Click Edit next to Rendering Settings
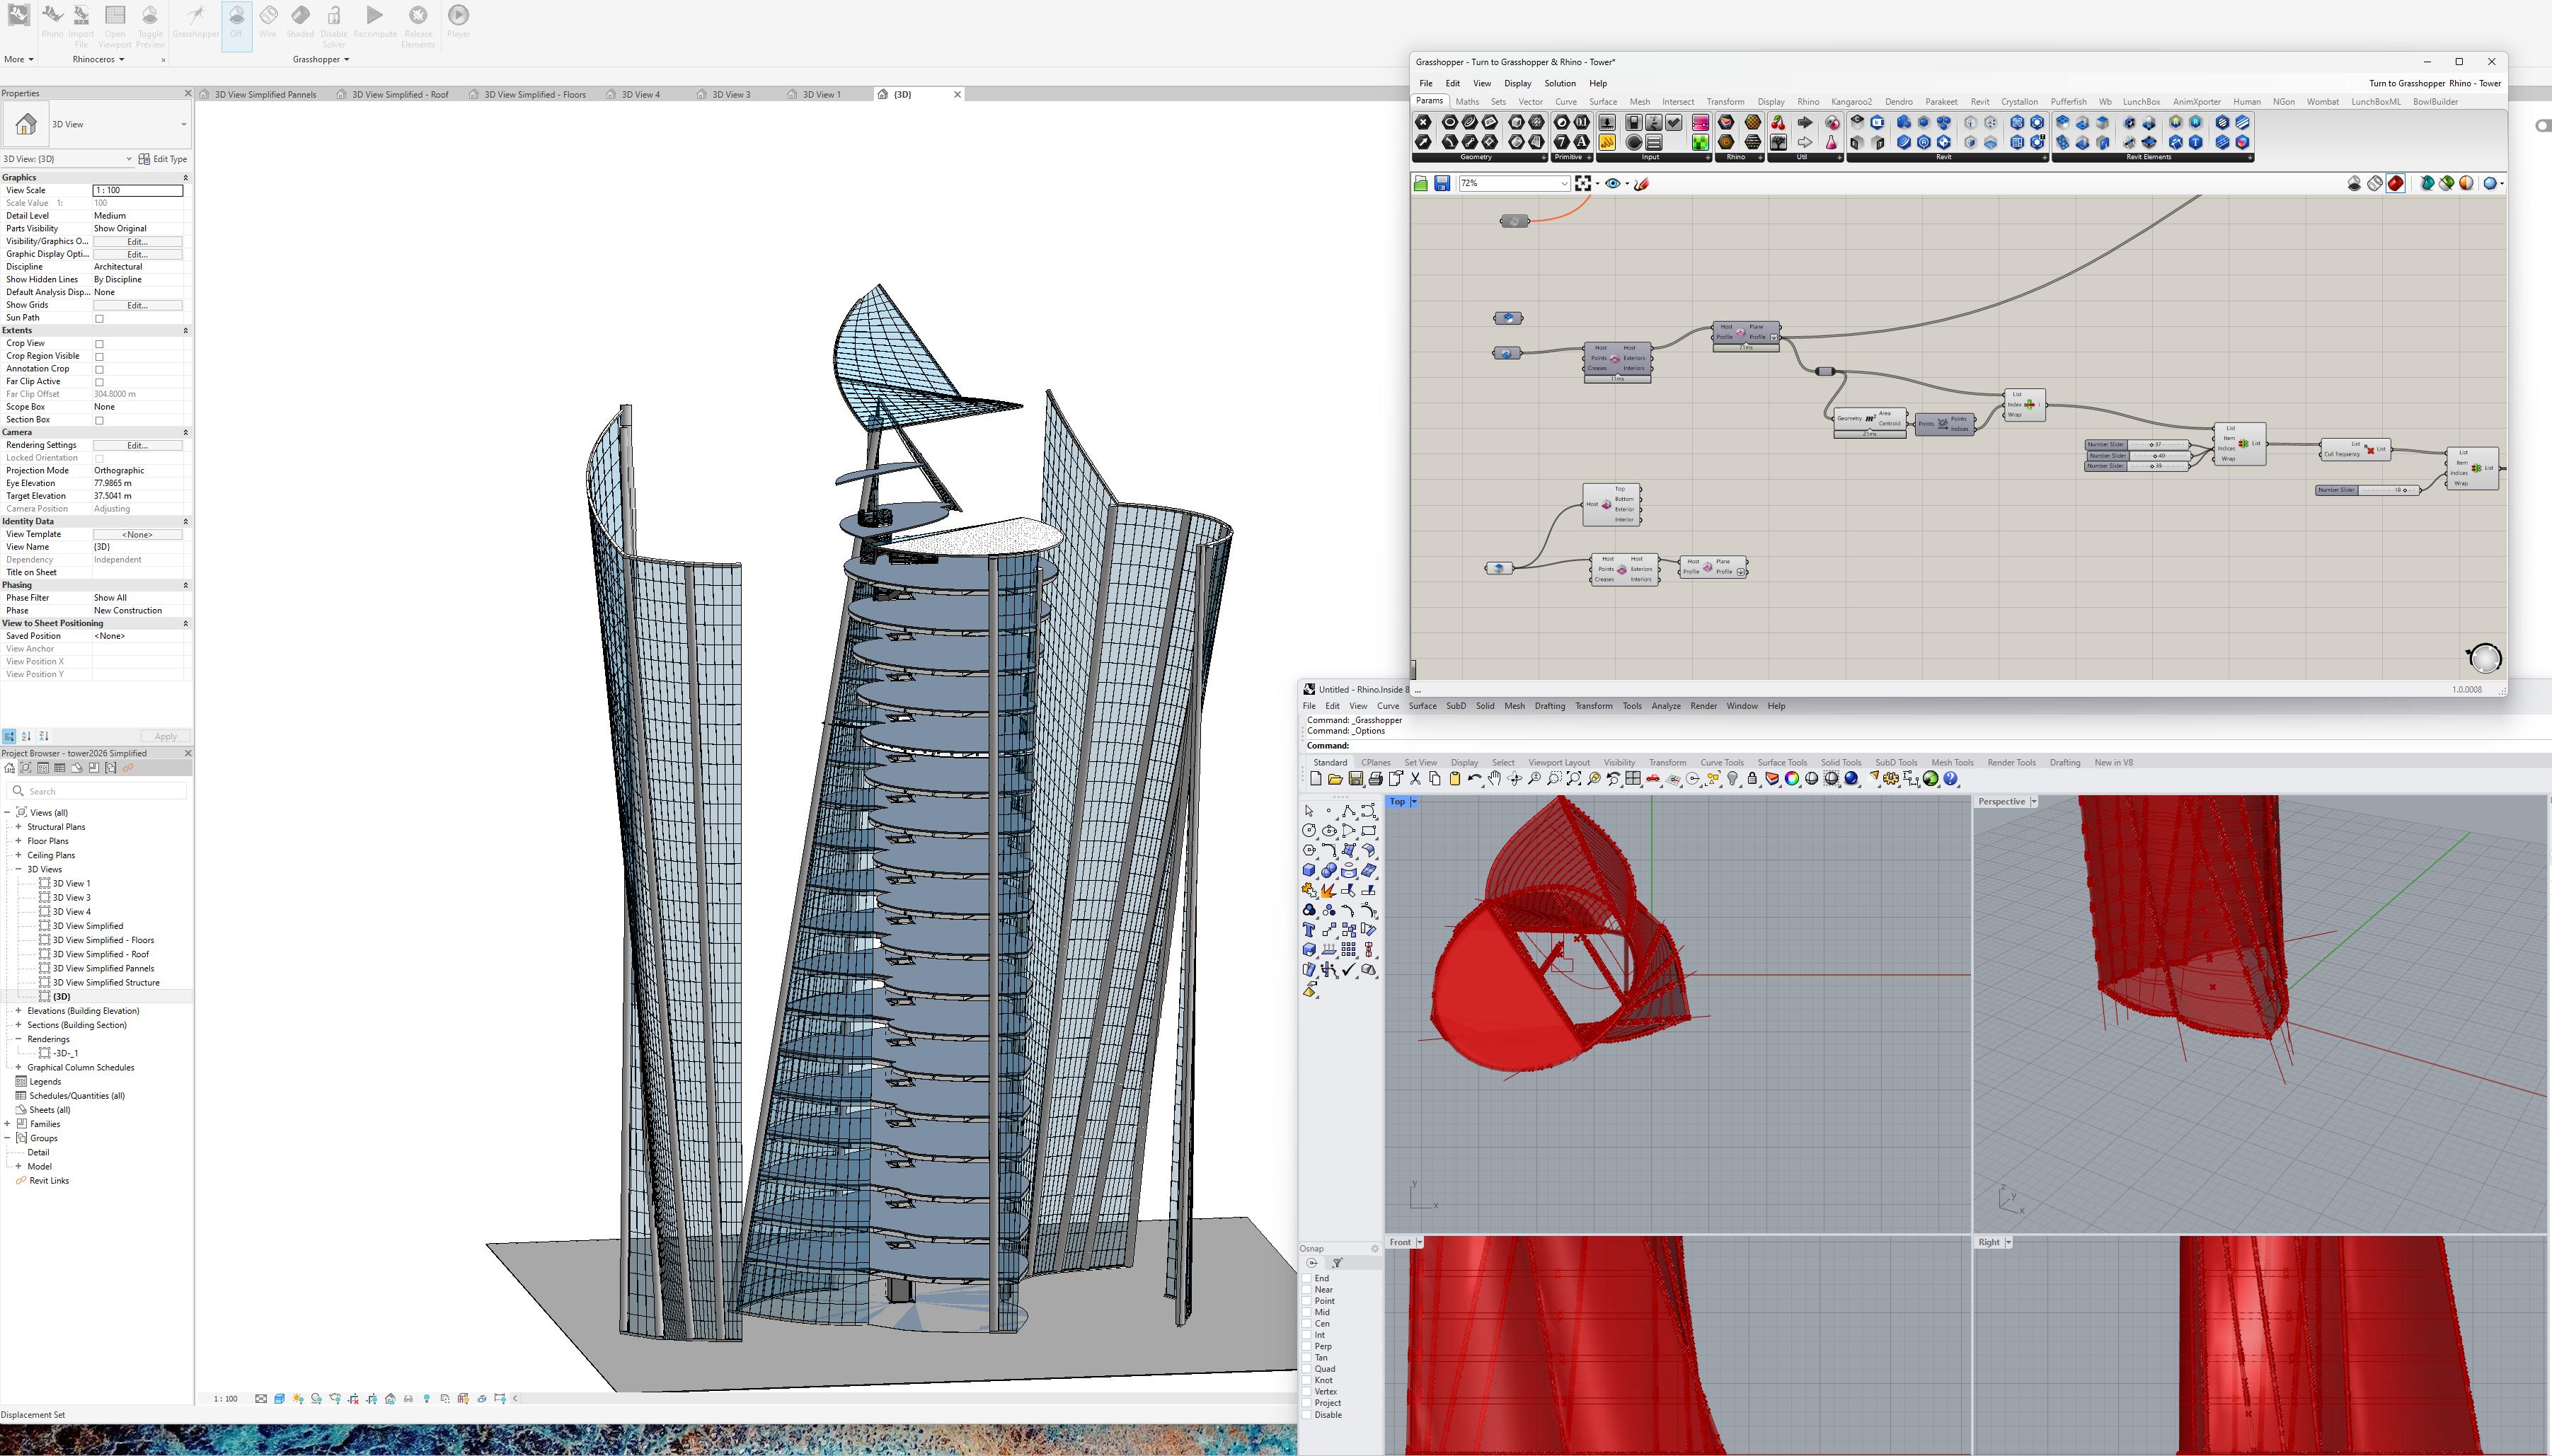The width and height of the screenshot is (2552, 1456). click(138, 445)
